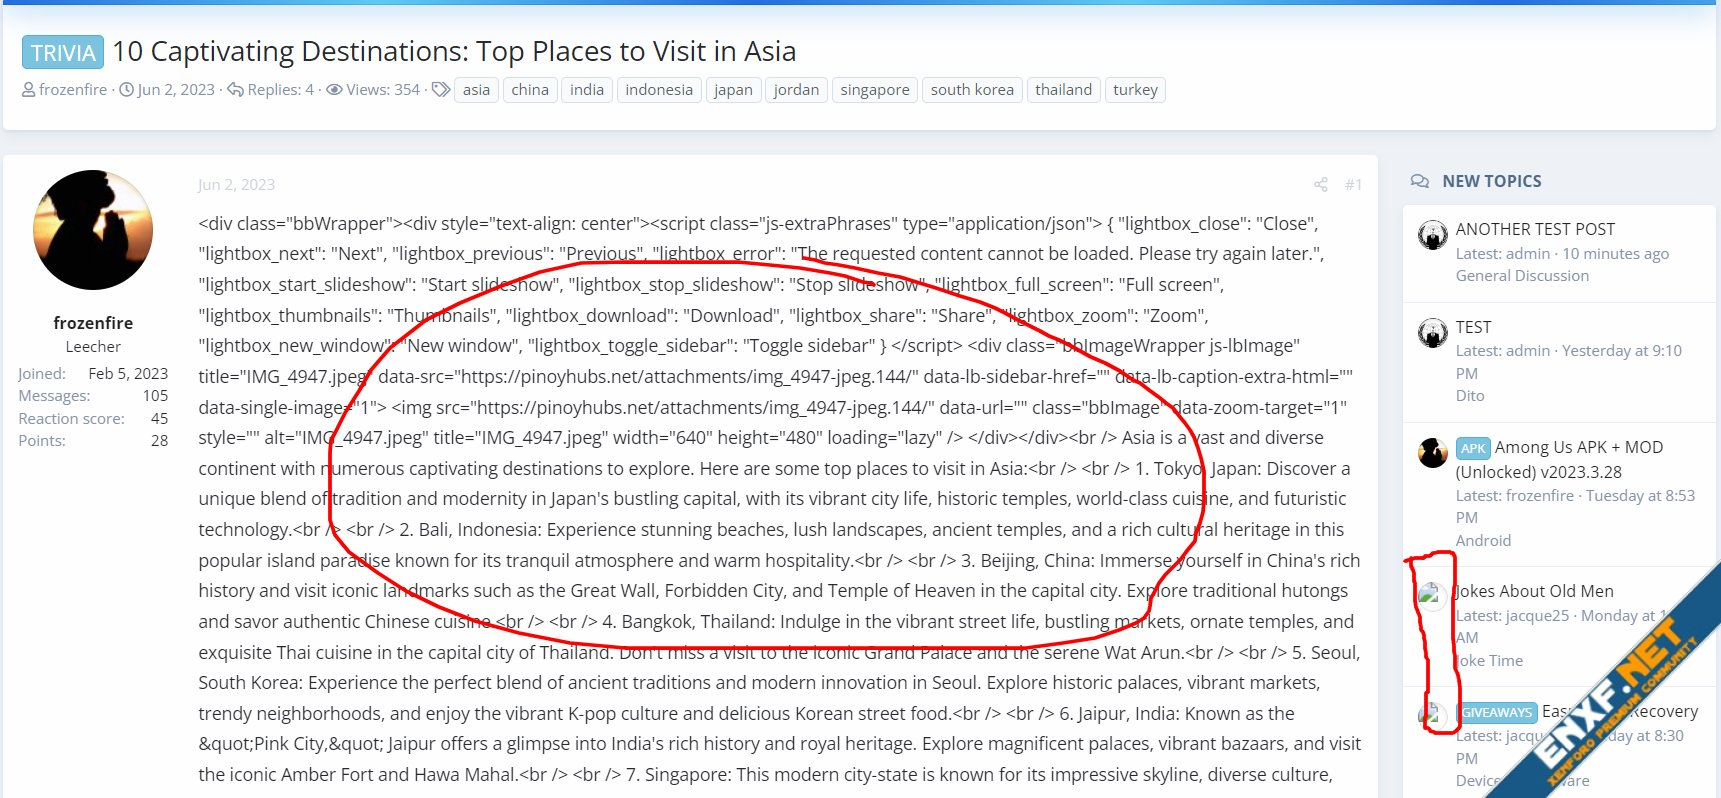Open the turkey tag
Screen dimensions: 1721x798
point(1135,90)
